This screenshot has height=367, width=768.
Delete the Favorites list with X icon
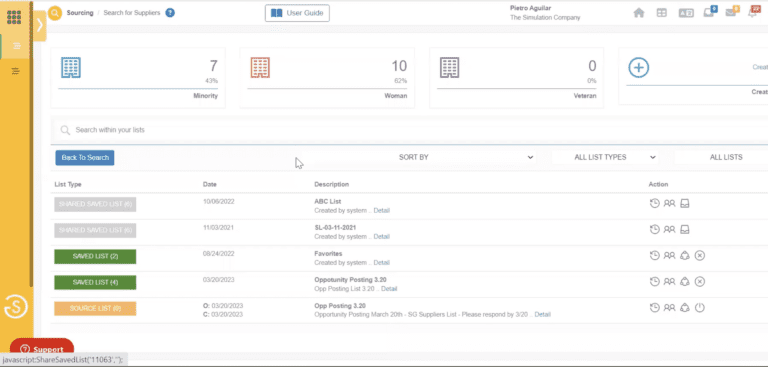[700, 255]
